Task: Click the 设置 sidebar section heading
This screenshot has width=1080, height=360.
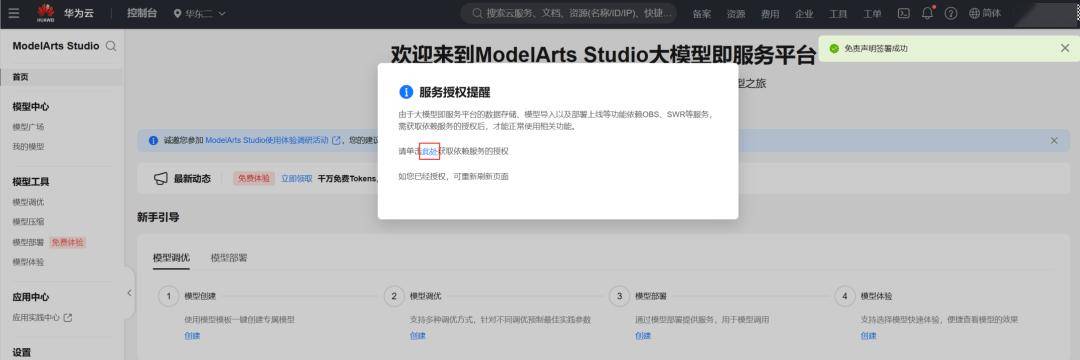Action: (21, 352)
